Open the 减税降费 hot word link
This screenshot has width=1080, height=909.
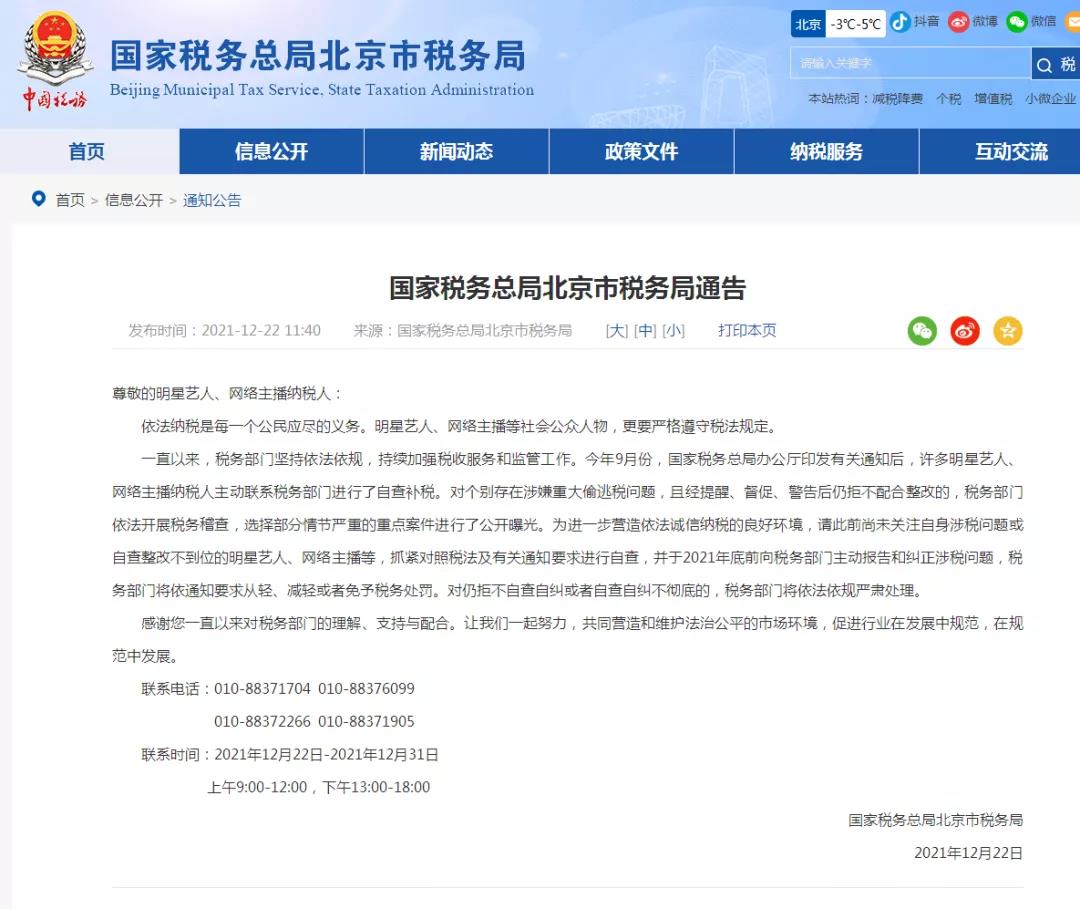(x=897, y=98)
